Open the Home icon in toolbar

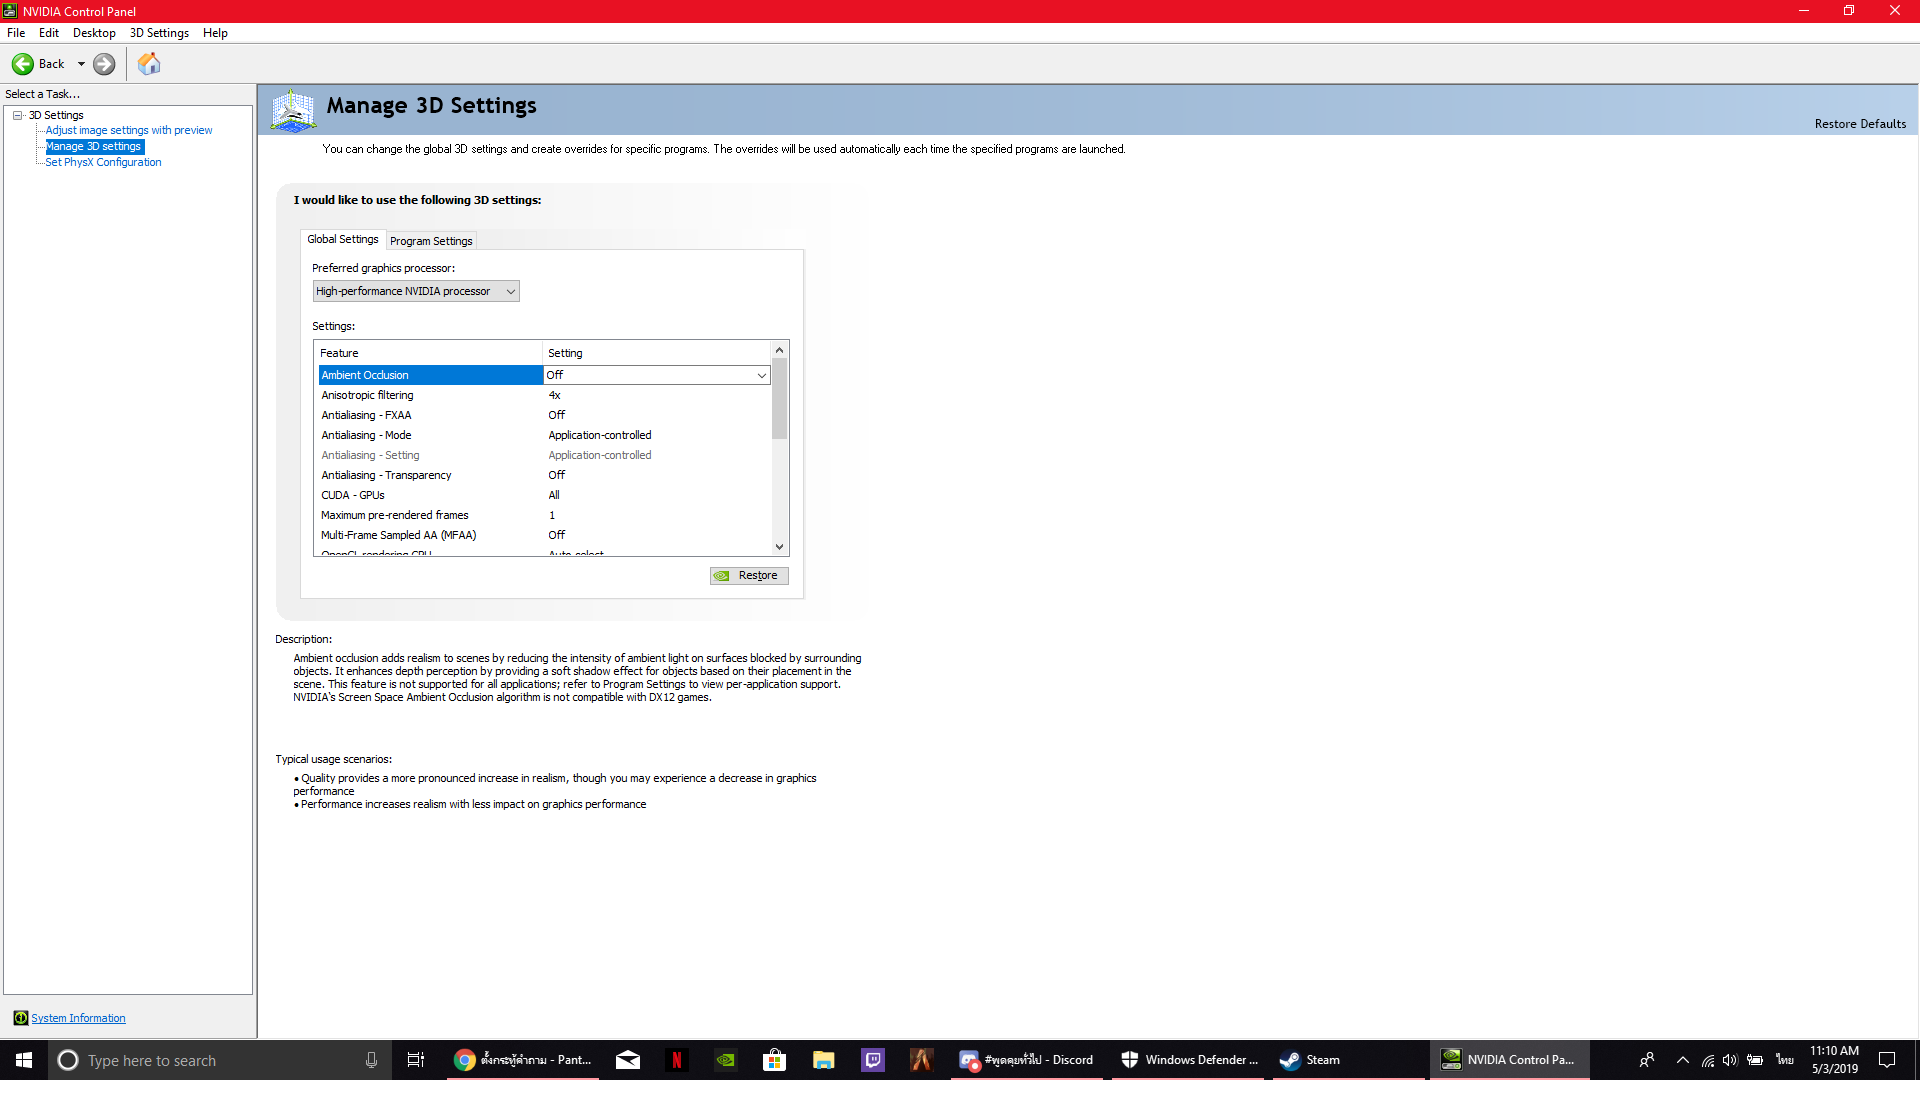pyautogui.click(x=149, y=64)
